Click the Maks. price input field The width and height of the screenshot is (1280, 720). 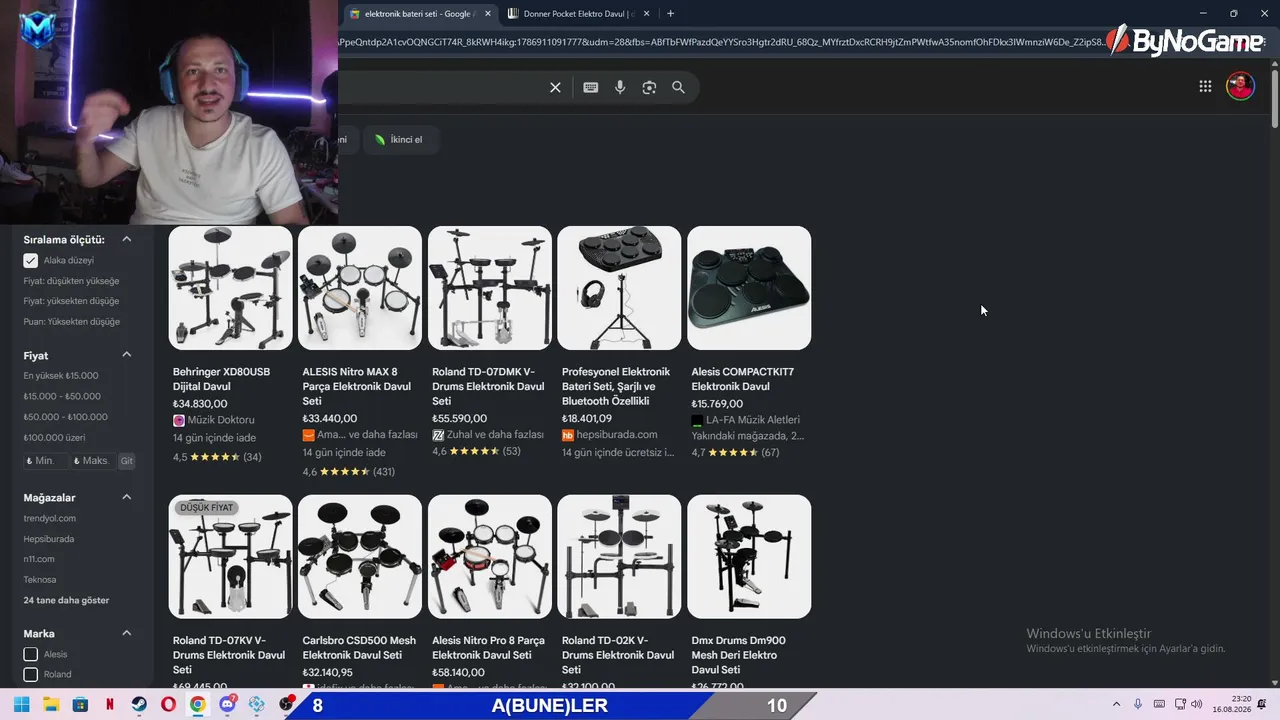(93, 461)
